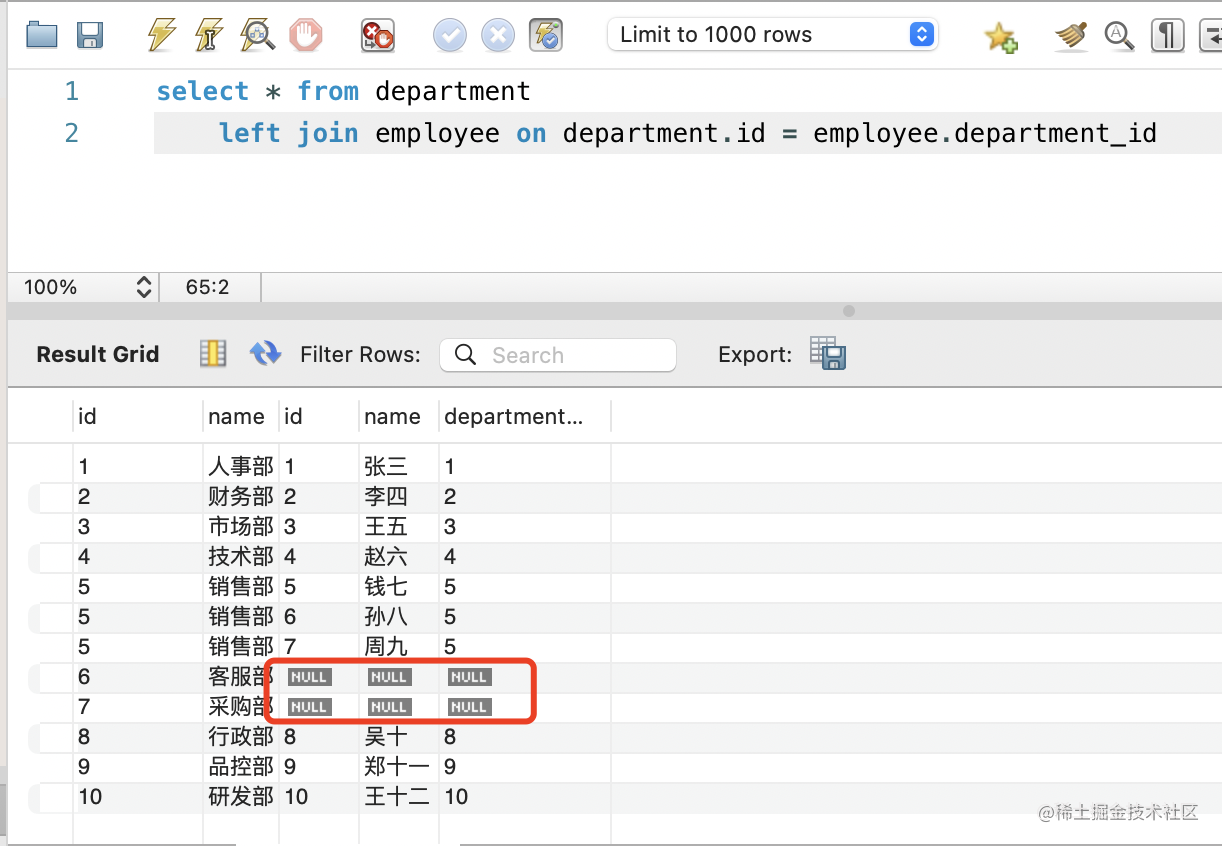The width and height of the screenshot is (1222, 846).
Task: Select the 研发部 cell
Action: pyautogui.click(x=240, y=796)
